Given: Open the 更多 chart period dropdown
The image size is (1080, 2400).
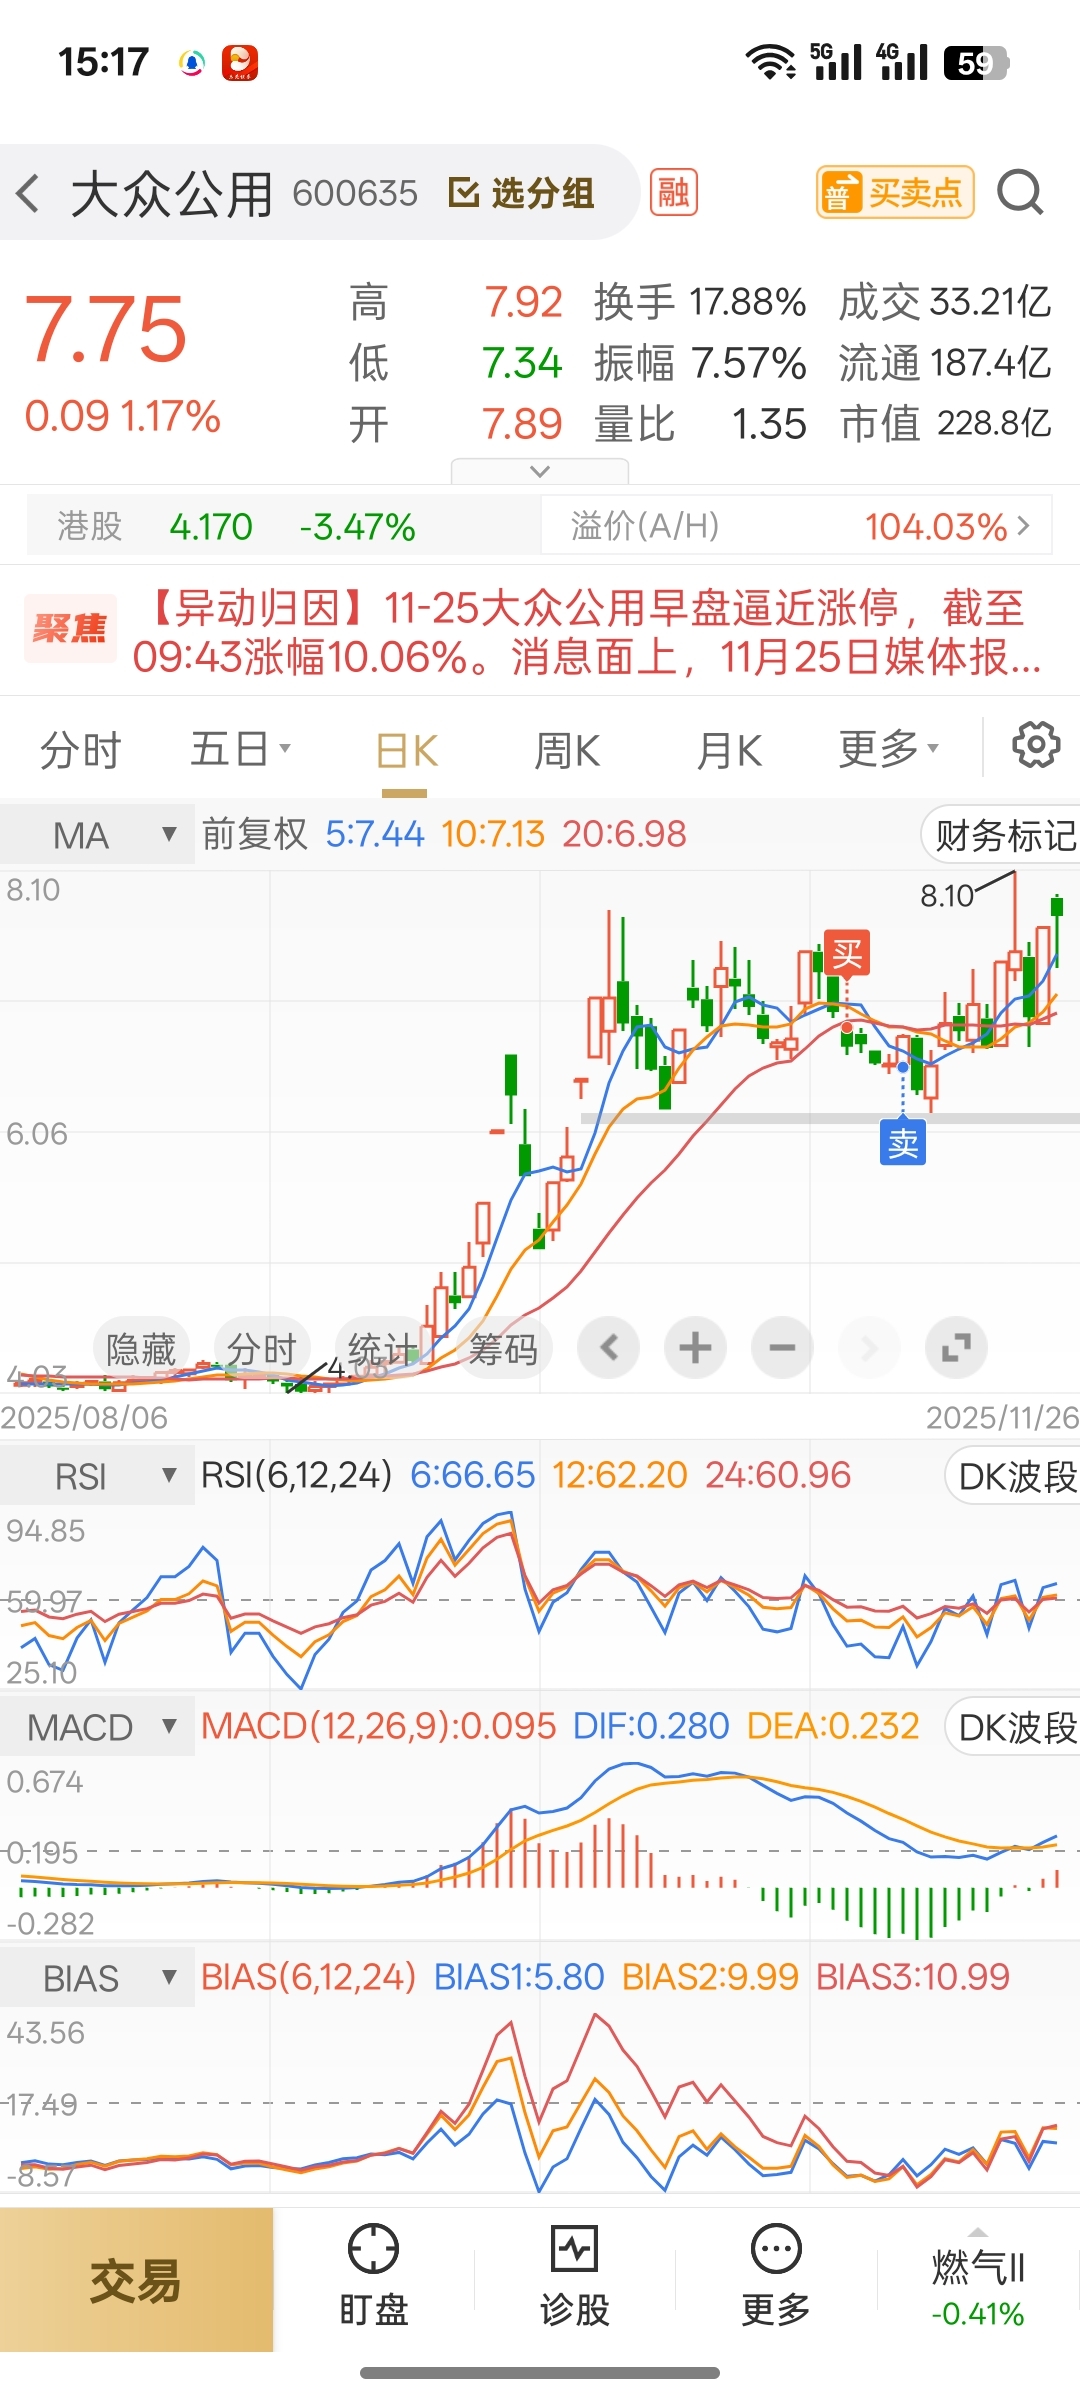Looking at the screenshot, I should coord(888,749).
